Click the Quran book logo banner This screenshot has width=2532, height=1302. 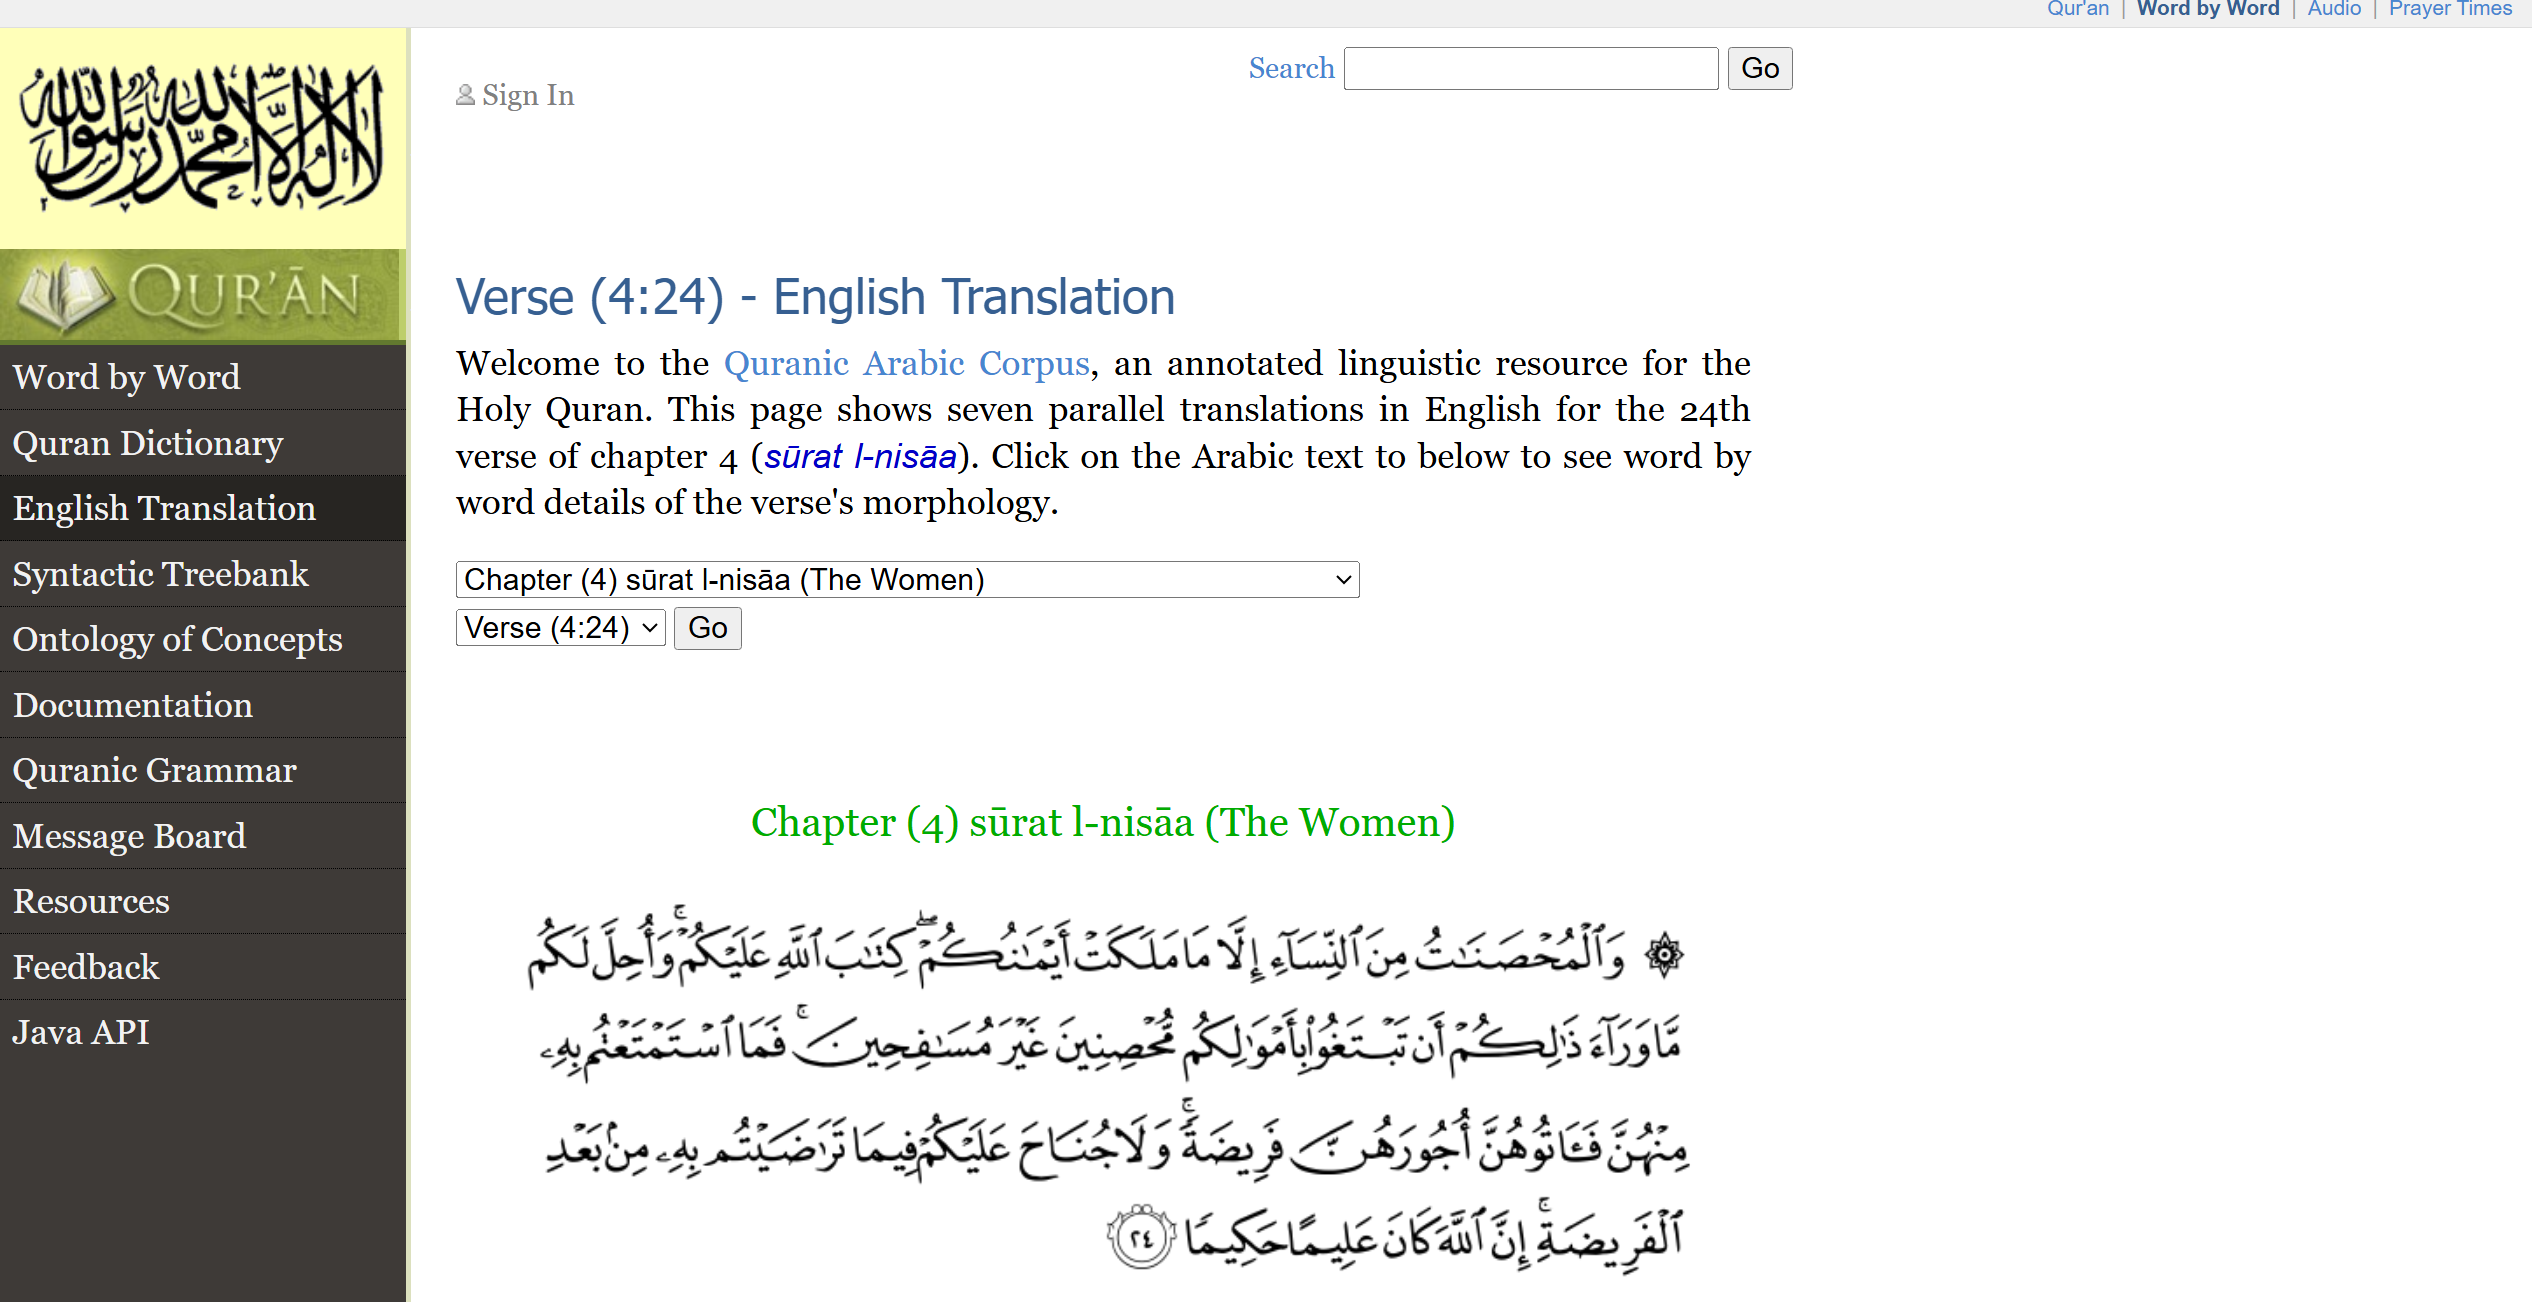(x=201, y=297)
